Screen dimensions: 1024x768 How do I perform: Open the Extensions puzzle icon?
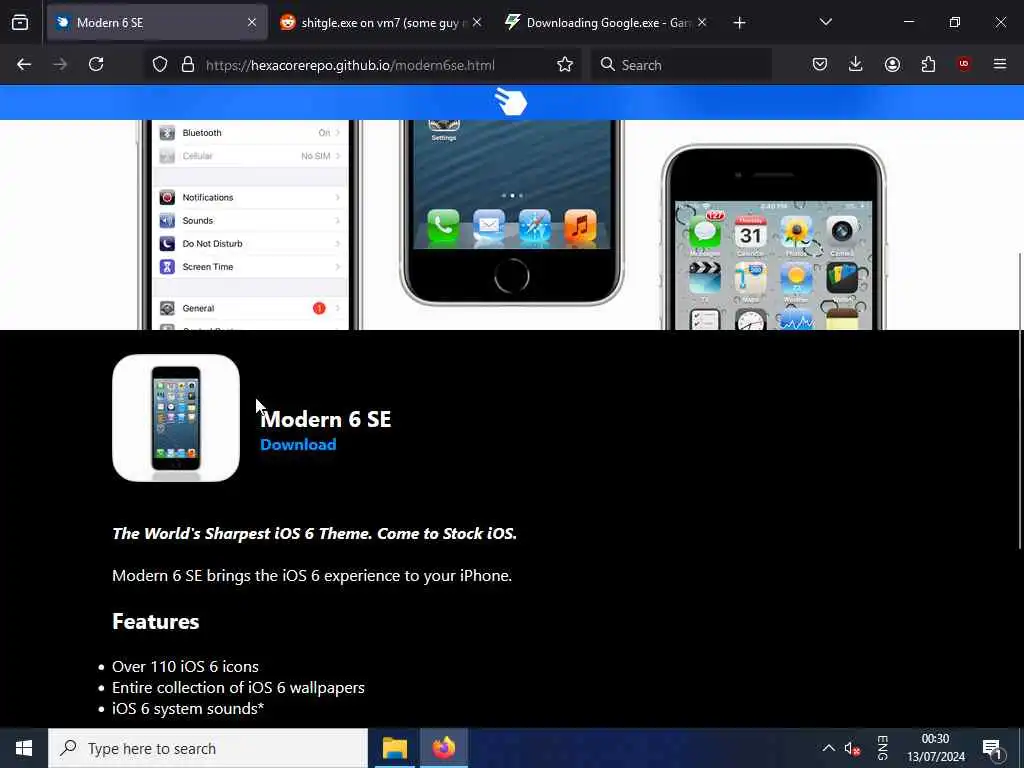click(928, 64)
